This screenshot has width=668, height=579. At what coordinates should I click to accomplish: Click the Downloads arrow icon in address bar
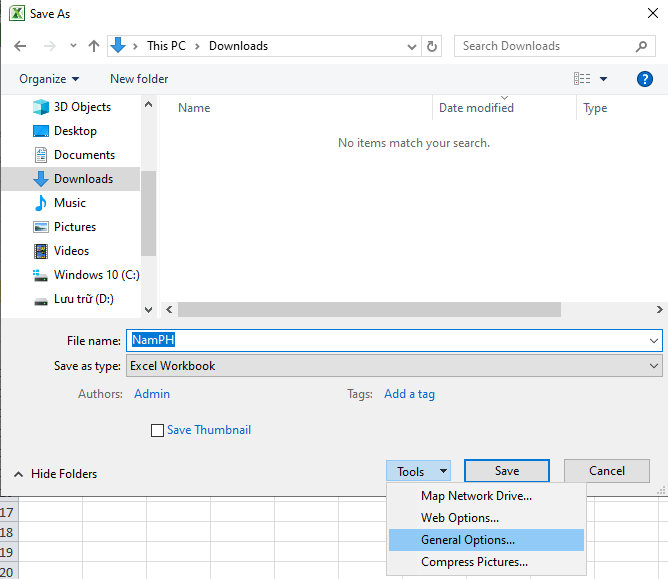pyautogui.click(x=118, y=45)
